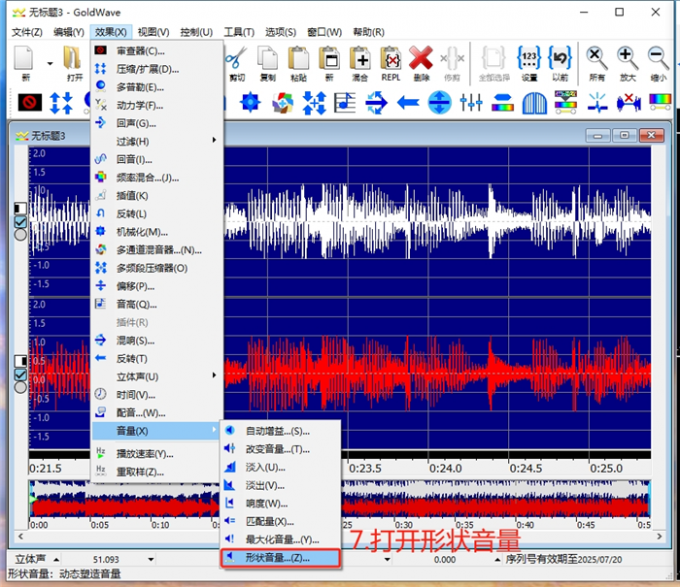Open the 工具(T) menu
680x587 pixels.
239,32
